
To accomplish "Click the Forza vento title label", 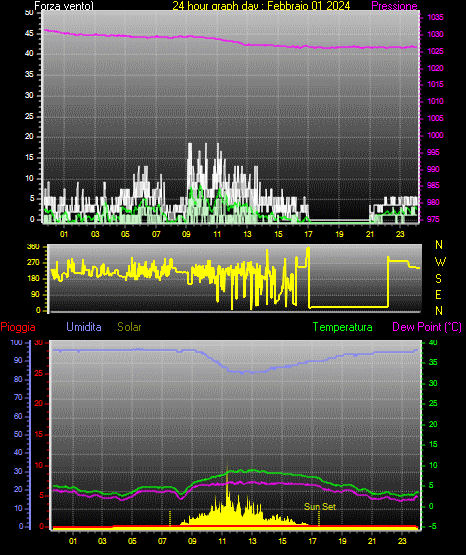I will point(64,6).
